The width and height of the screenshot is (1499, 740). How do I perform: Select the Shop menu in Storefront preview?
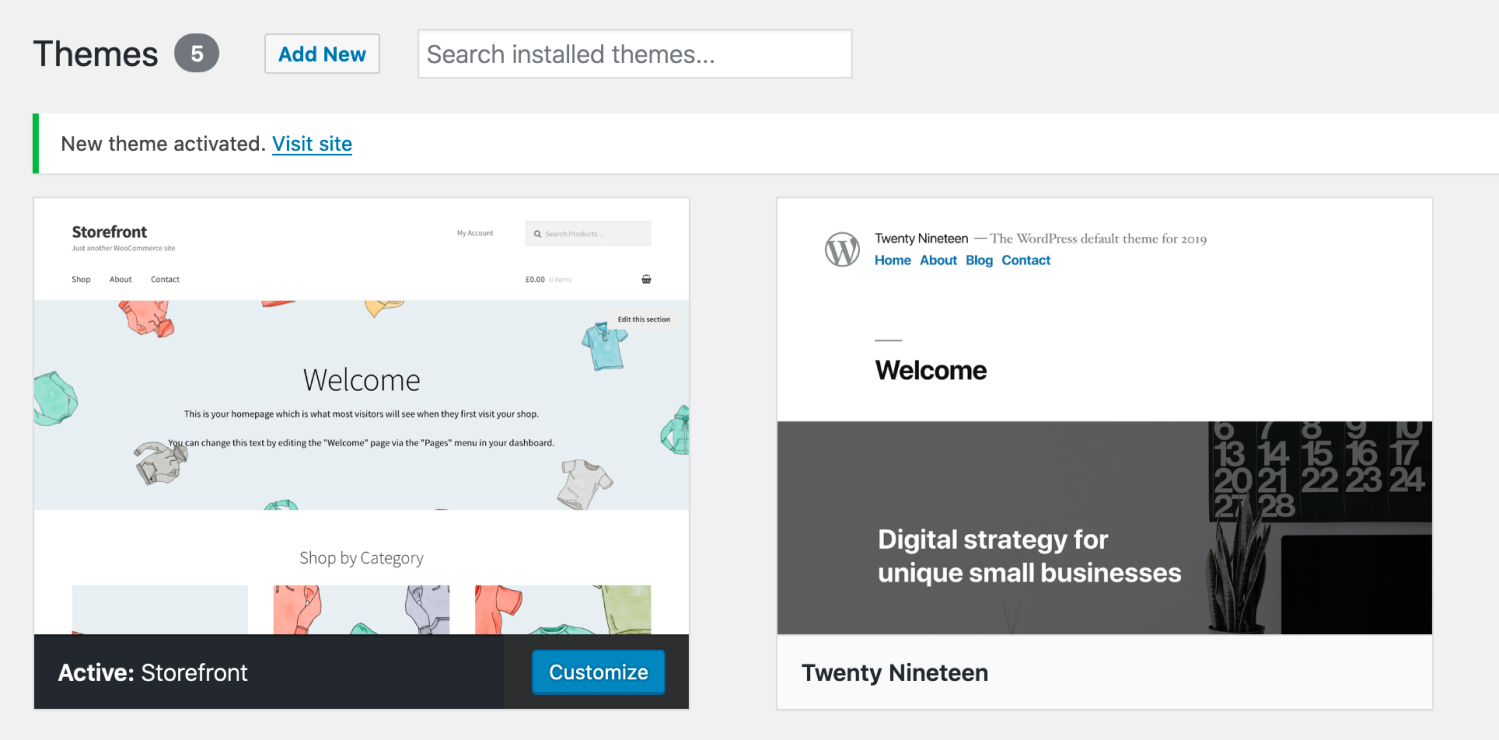[81, 279]
